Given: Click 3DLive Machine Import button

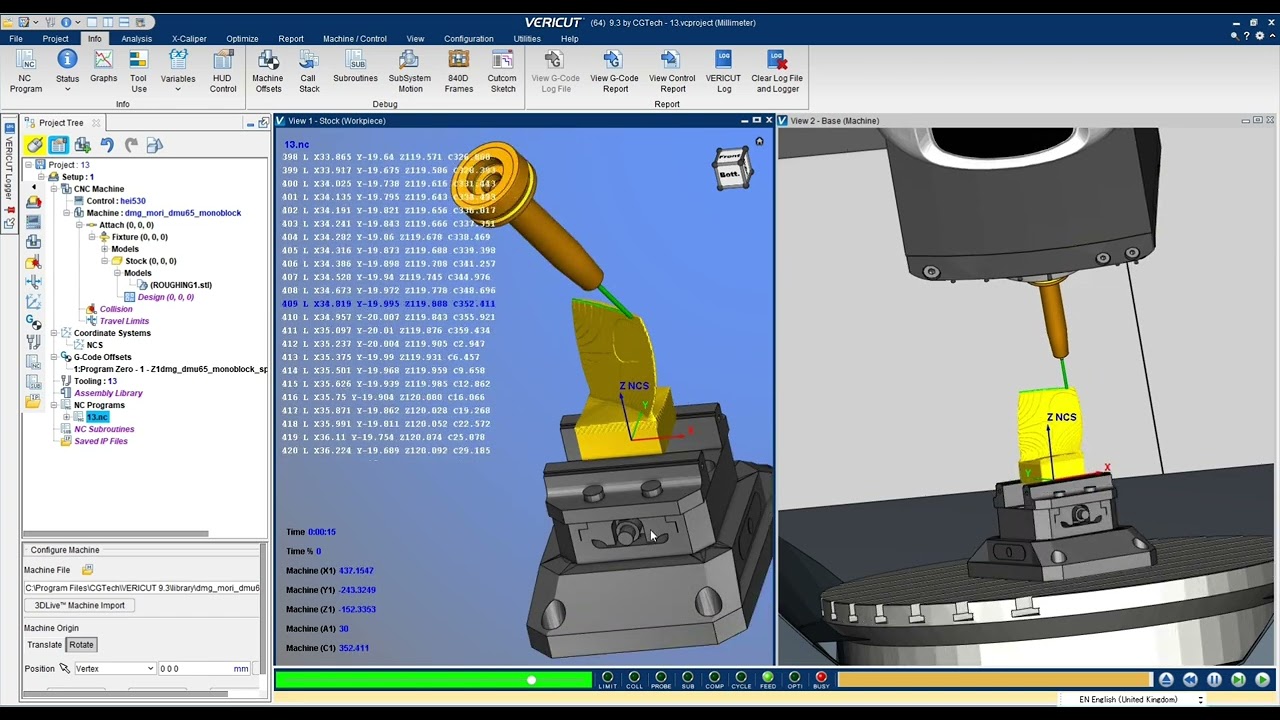Looking at the screenshot, I should [80, 606].
